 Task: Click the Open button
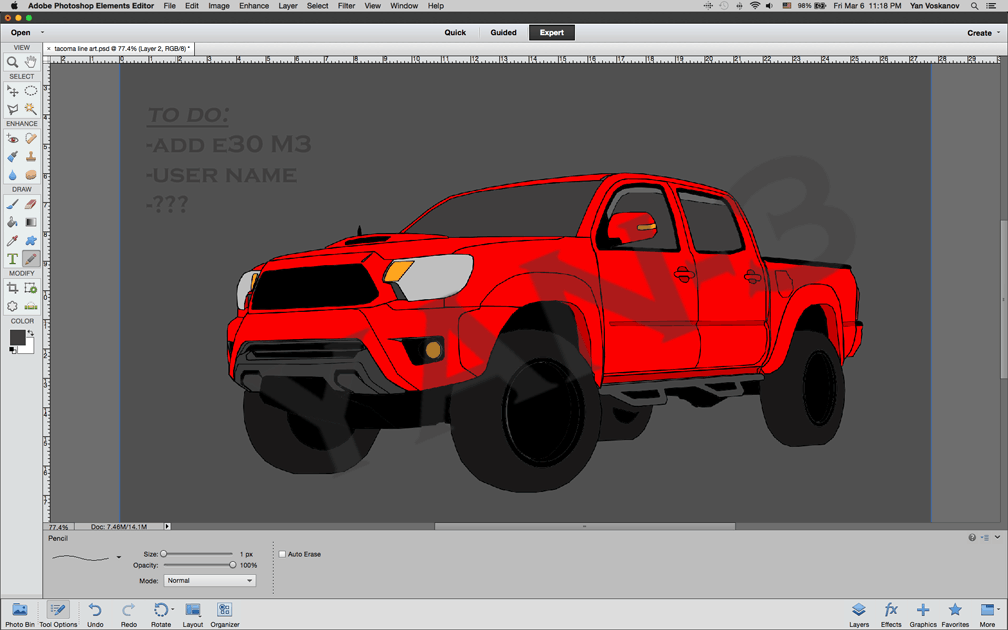click(x=21, y=33)
